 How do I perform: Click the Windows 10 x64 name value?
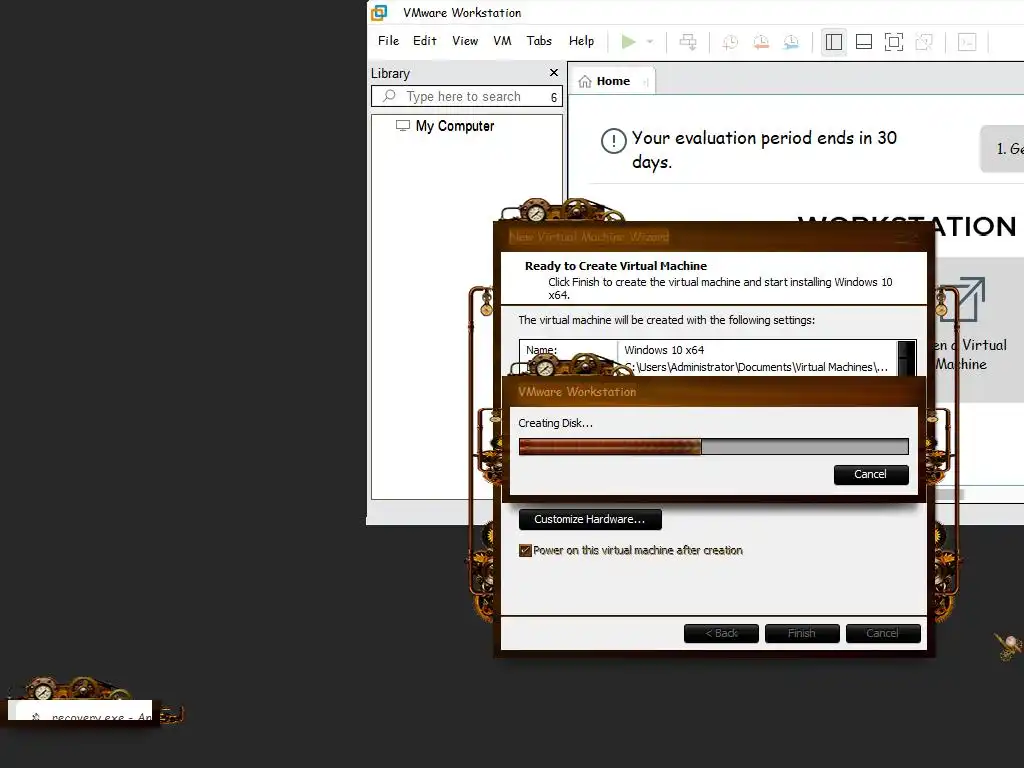[664, 349]
